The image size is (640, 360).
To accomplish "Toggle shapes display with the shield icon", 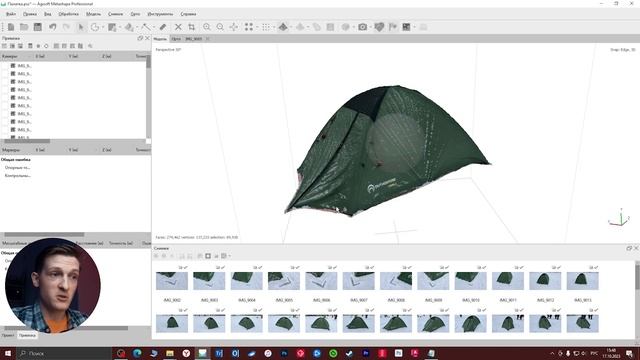I will coord(379,27).
